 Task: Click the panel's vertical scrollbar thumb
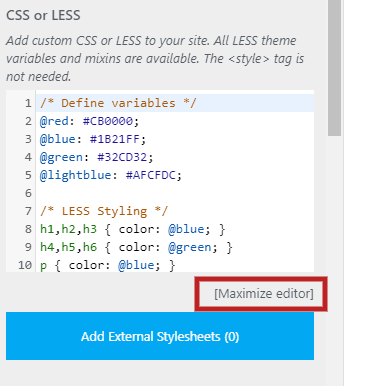tap(334, 68)
